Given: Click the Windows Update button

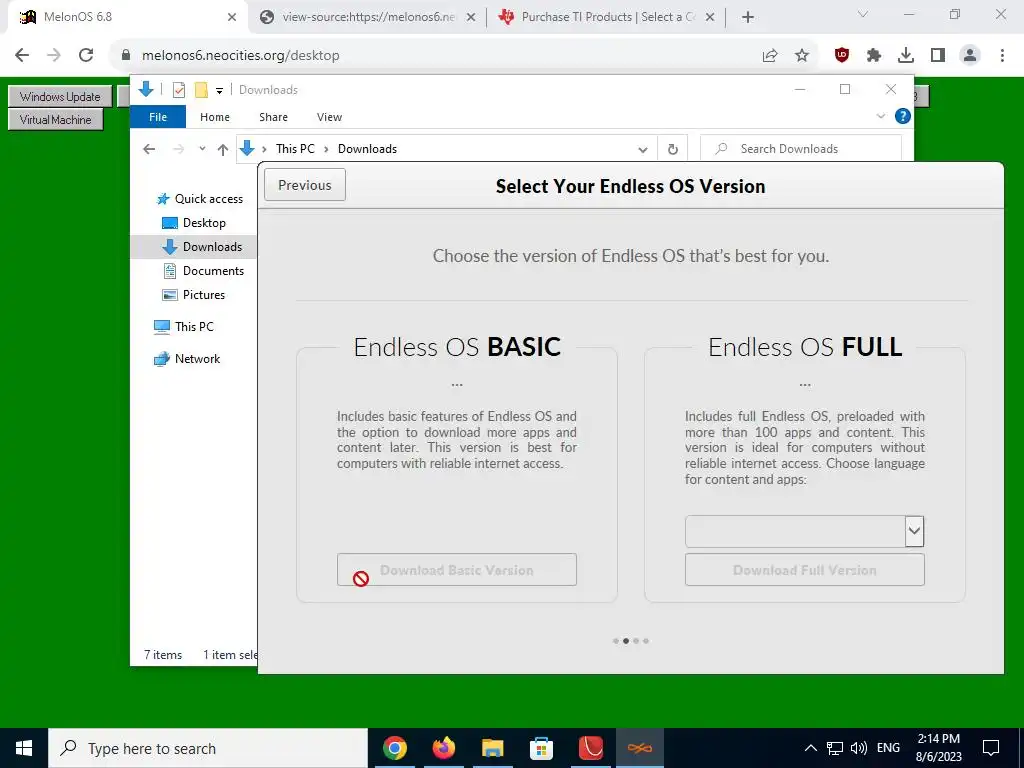Looking at the screenshot, I should point(60,97).
